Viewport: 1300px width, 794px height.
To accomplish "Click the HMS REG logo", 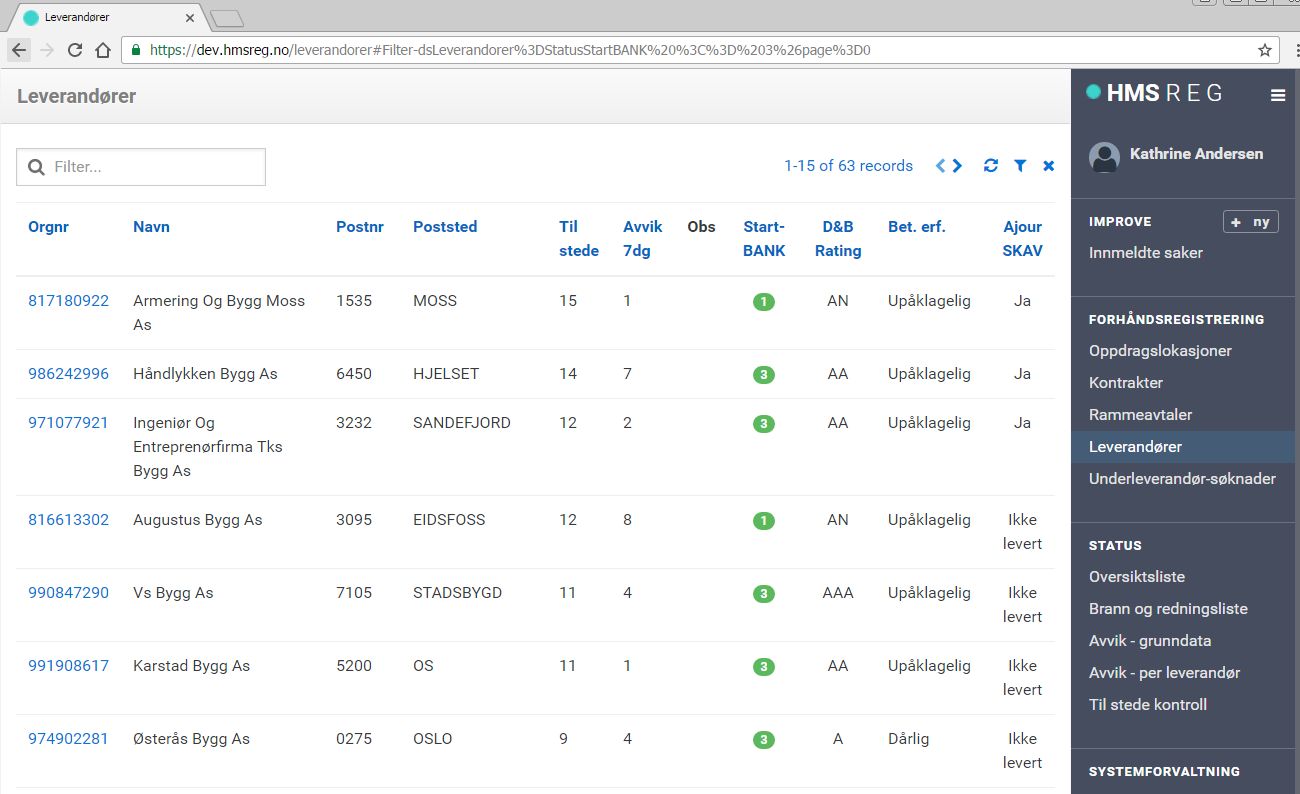I will (x=1155, y=93).
